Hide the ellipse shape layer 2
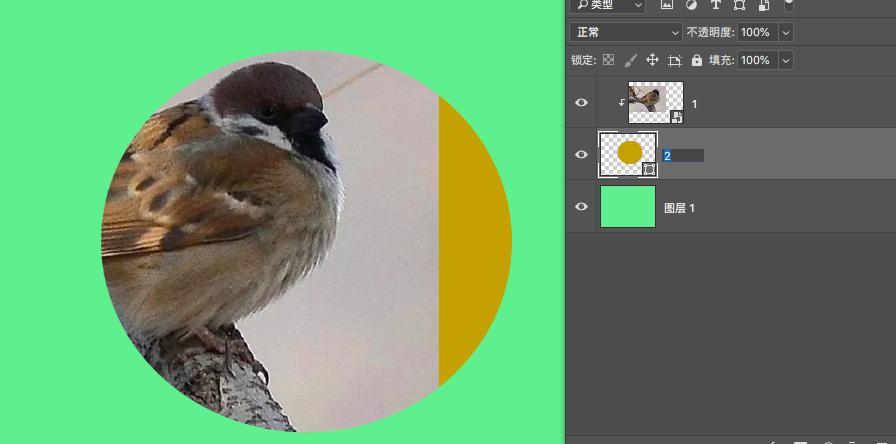 (x=581, y=154)
